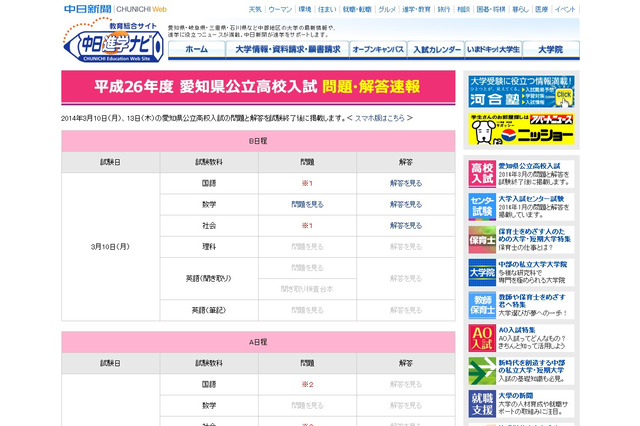Viewport: 640px width, 426px height.
Task: Open 相談 in the top menu
Action: point(464,9)
